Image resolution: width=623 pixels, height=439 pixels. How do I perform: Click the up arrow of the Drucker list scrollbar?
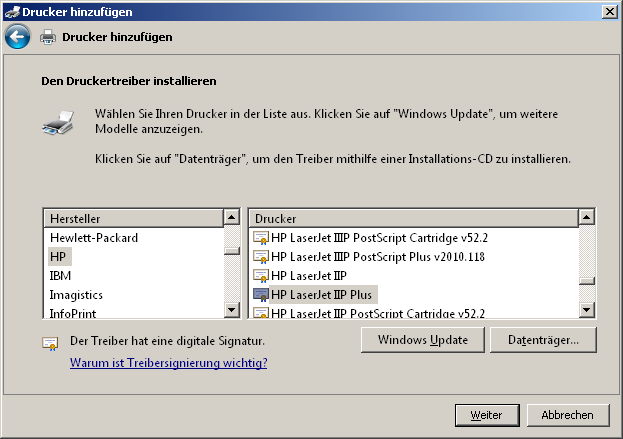click(x=586, y=217)
